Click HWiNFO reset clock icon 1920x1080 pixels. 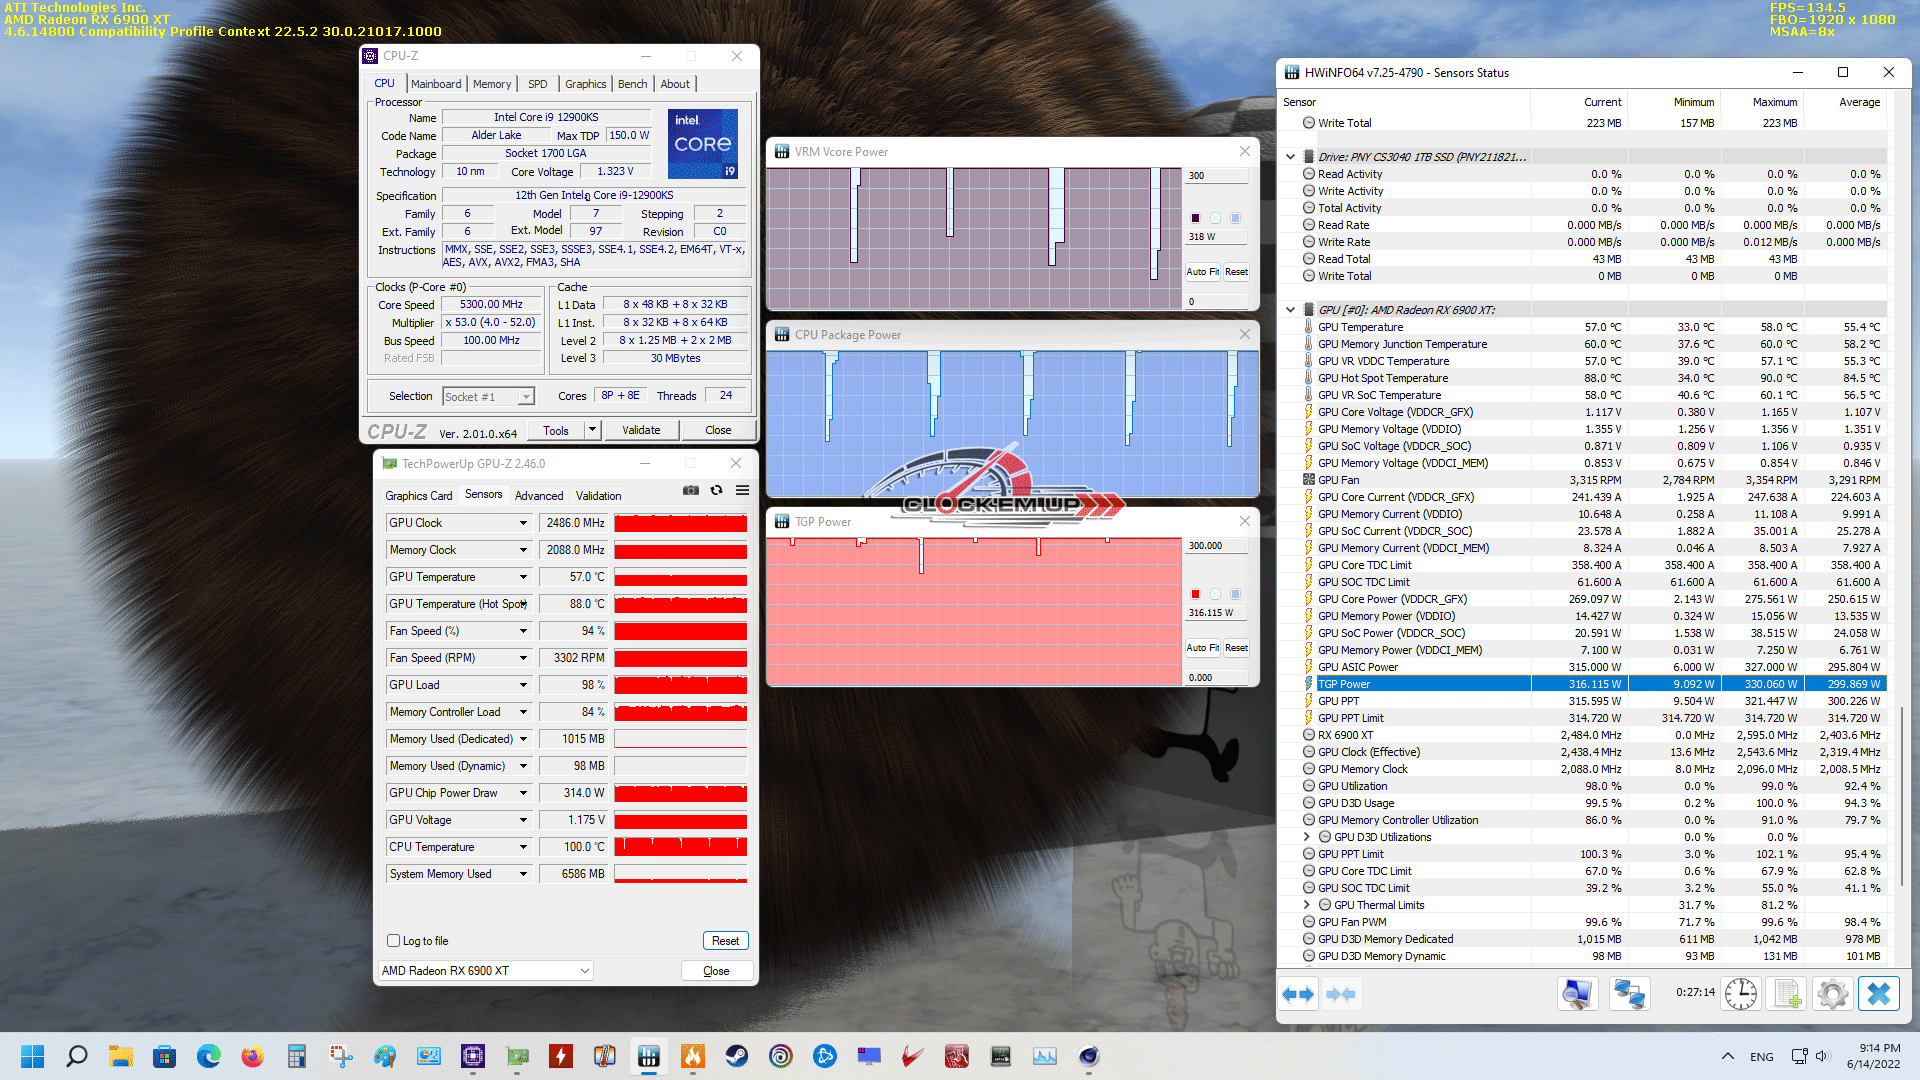(1740, 994)
